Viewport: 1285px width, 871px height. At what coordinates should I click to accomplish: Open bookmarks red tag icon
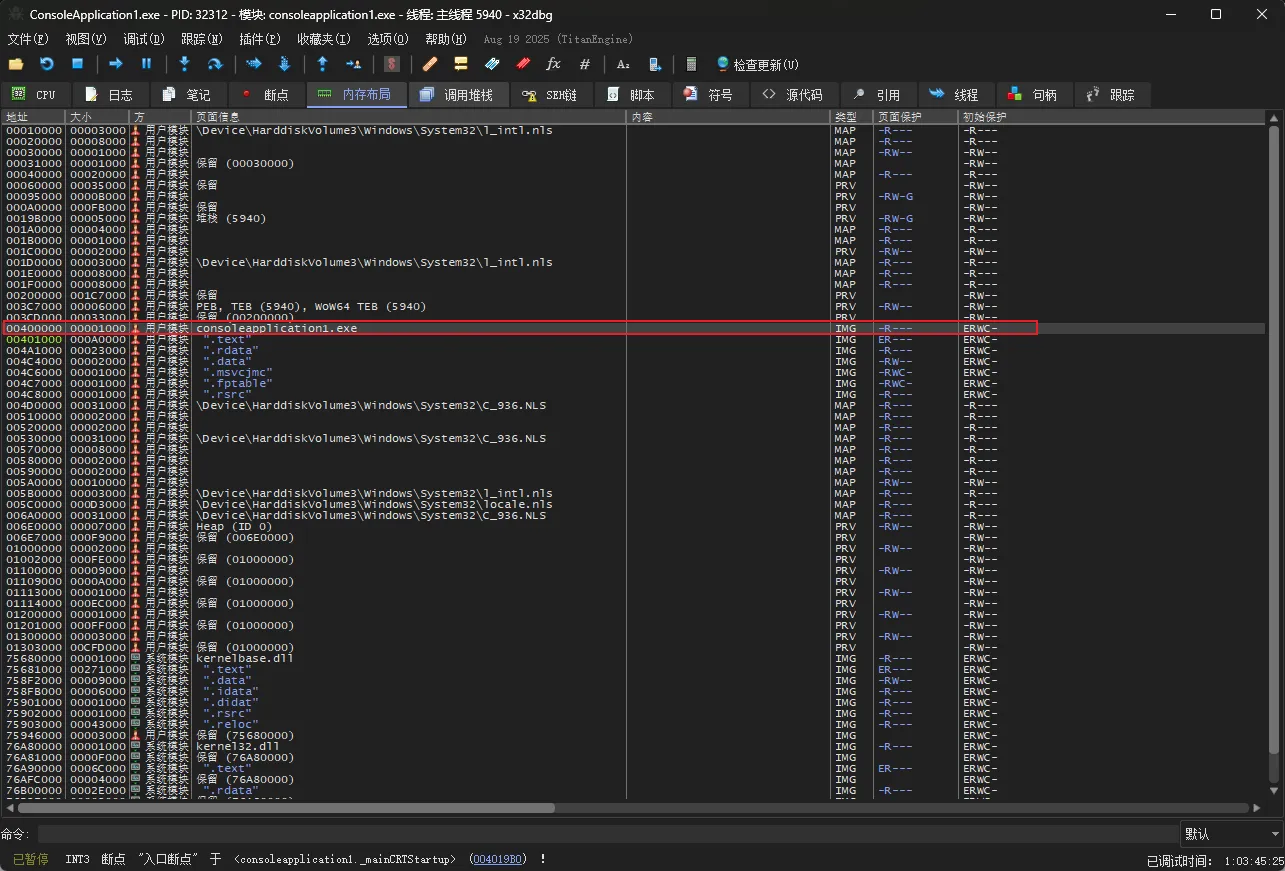(x=523, y=64)
